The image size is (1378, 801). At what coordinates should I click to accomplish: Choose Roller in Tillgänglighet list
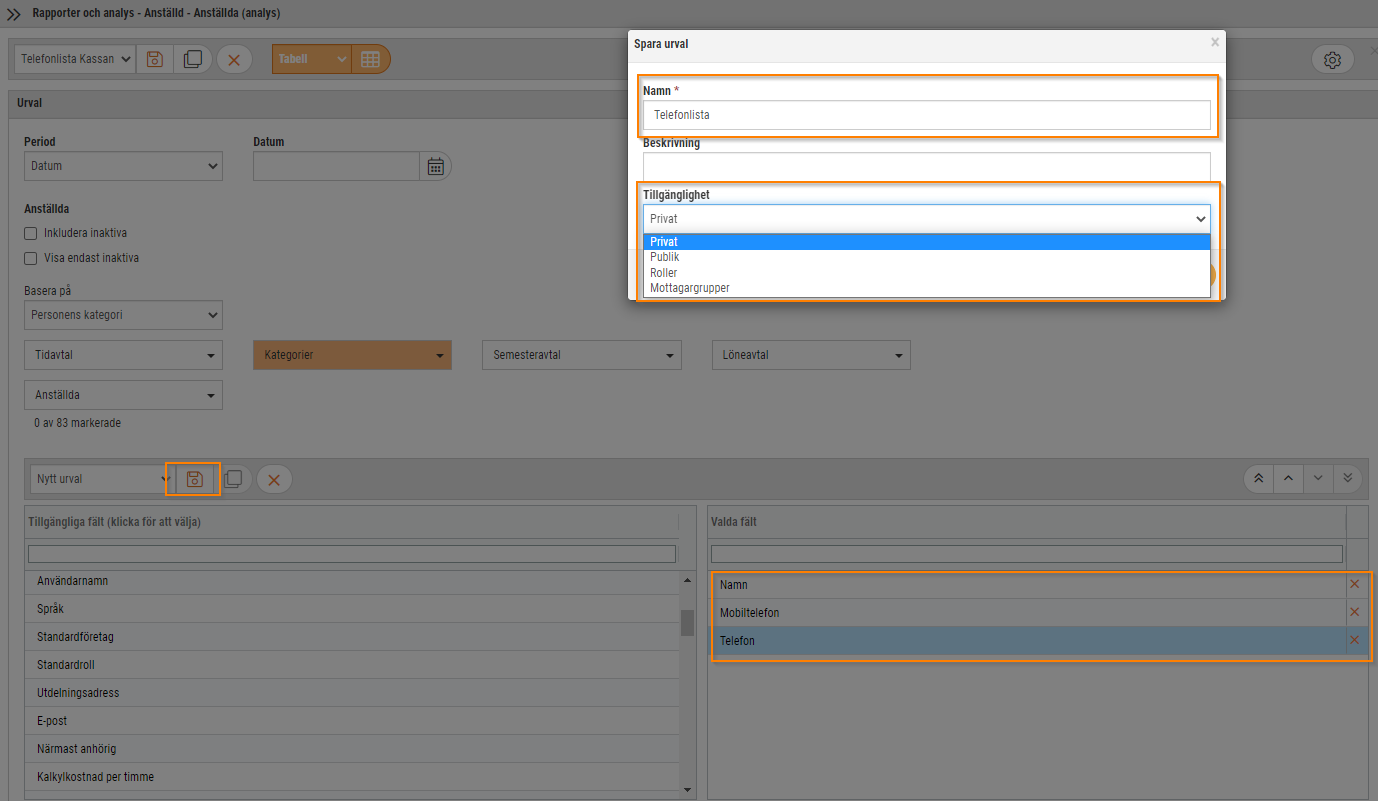926,272
